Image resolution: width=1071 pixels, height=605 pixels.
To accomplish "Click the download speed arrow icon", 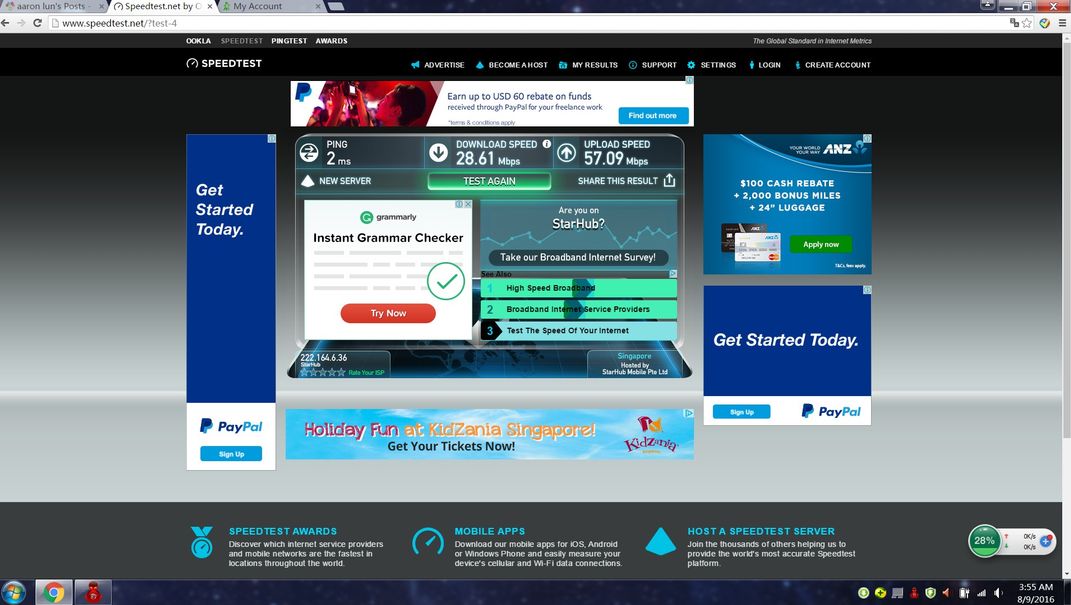I will click(x=439, y=153).
